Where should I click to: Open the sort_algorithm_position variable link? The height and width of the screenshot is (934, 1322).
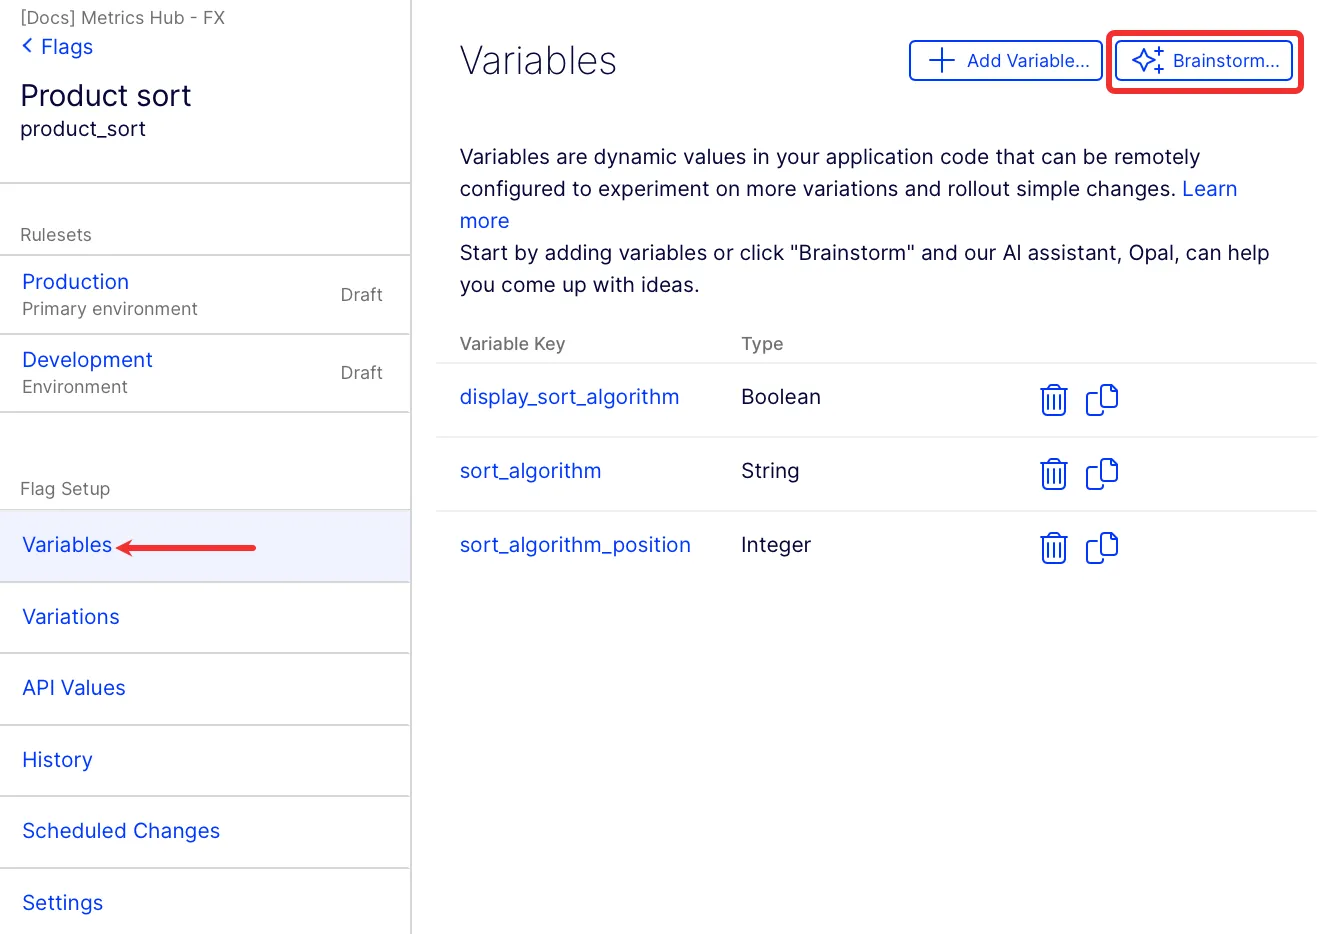click(575, 545)
